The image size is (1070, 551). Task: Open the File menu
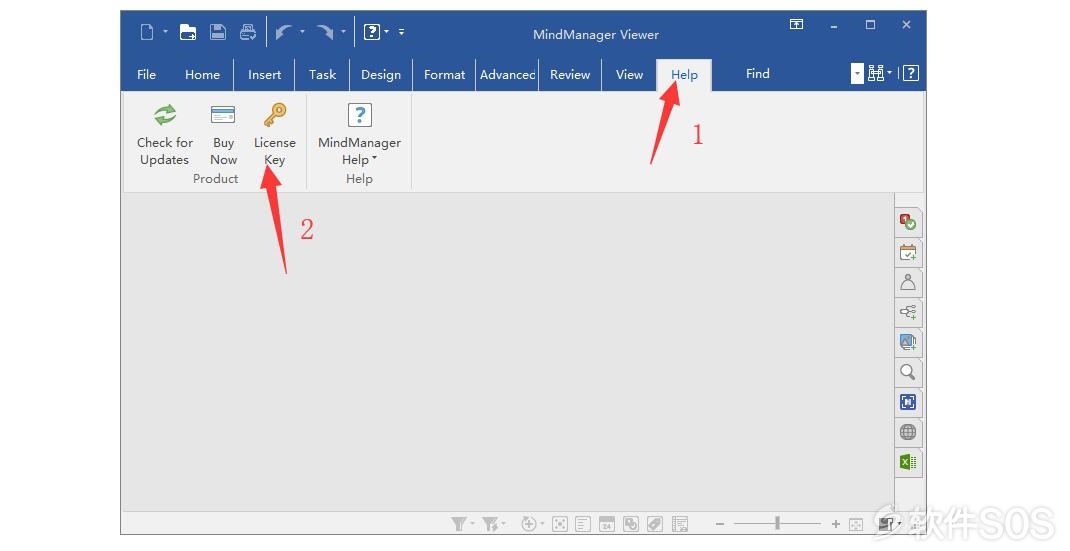coord(146,74)
